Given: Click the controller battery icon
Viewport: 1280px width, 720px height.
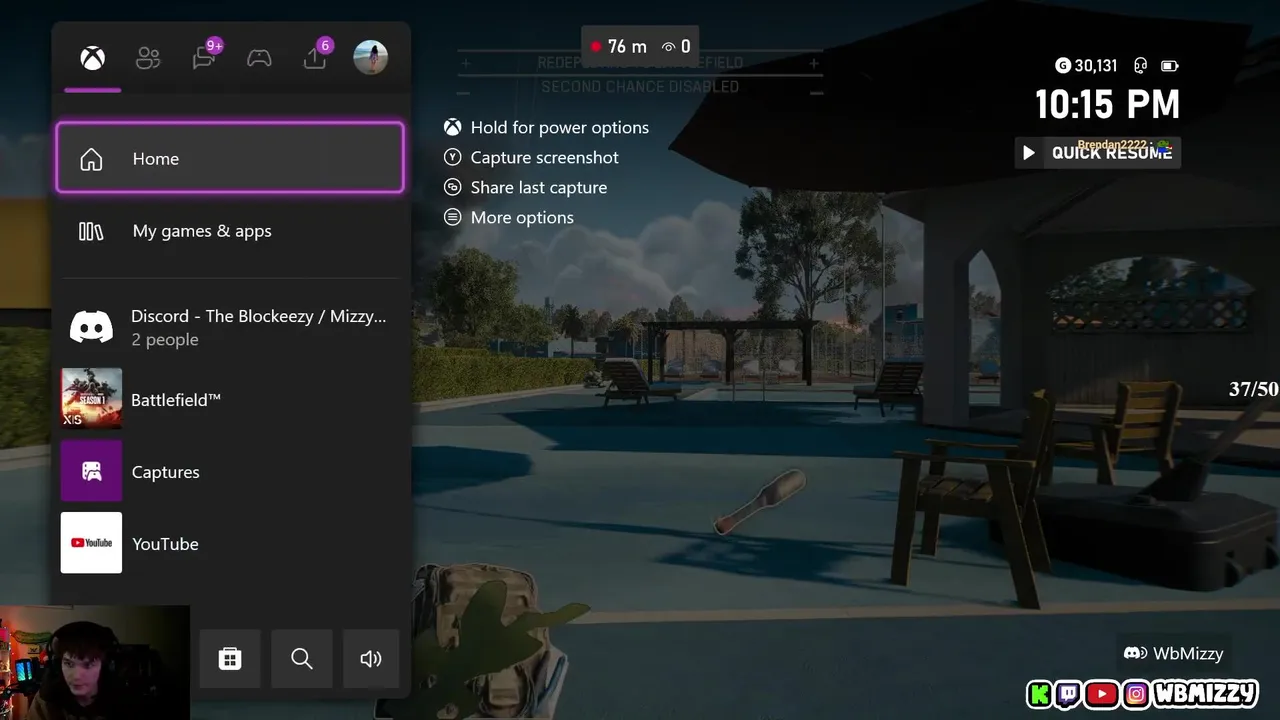Looking at the screenshot, I should click(x=1169, y=66).
